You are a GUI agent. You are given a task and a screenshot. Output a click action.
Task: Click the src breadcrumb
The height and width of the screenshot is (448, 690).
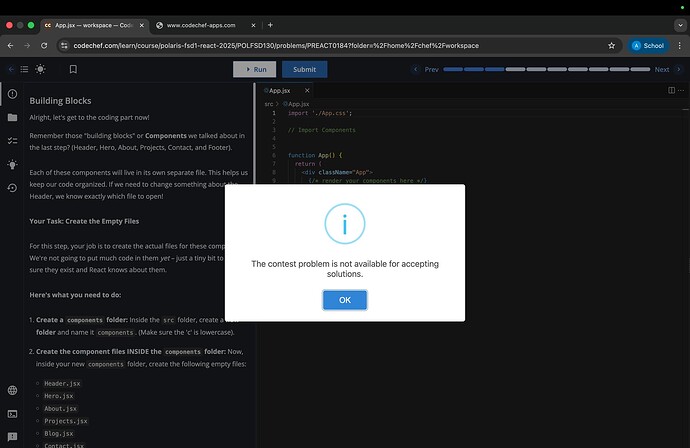[x=268, y=104]
